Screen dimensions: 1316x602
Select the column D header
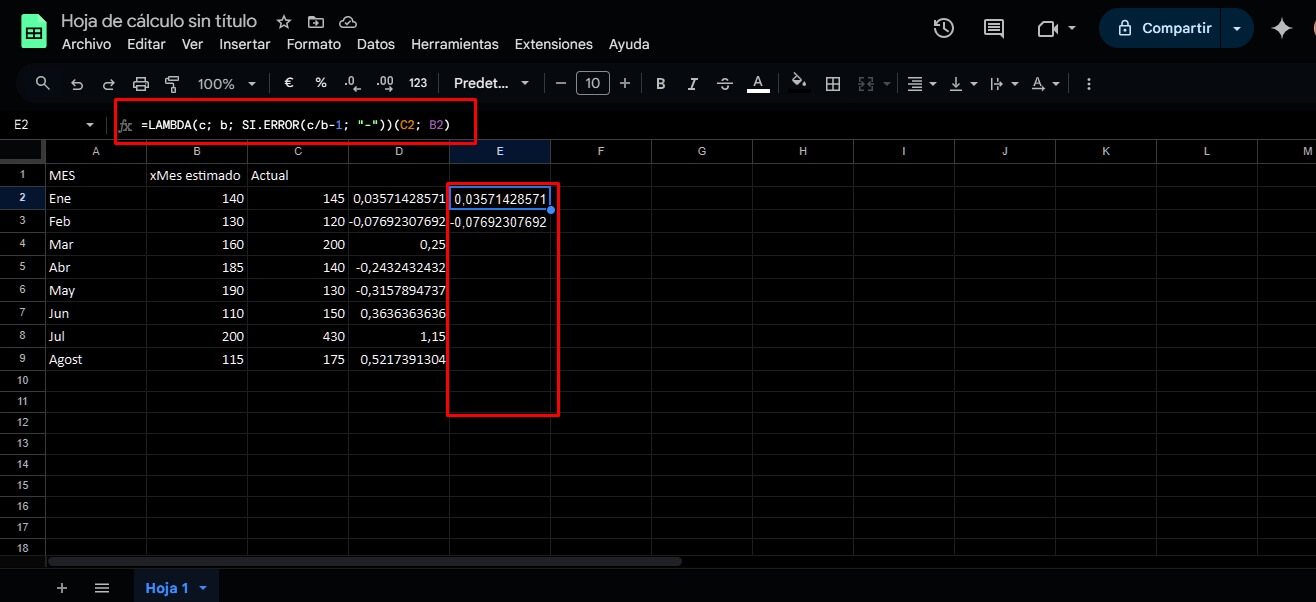click(x=399, y=151)
